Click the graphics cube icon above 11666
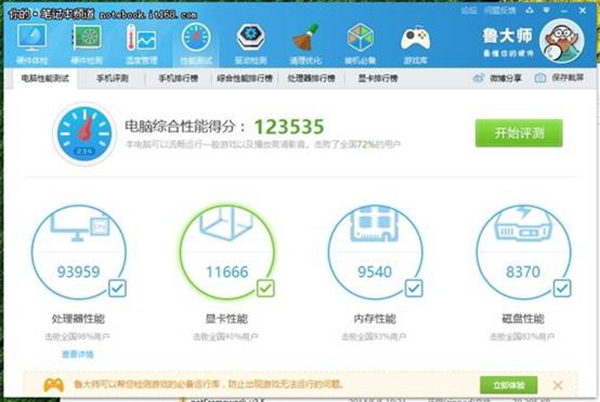600x402 pixels. 226,225
